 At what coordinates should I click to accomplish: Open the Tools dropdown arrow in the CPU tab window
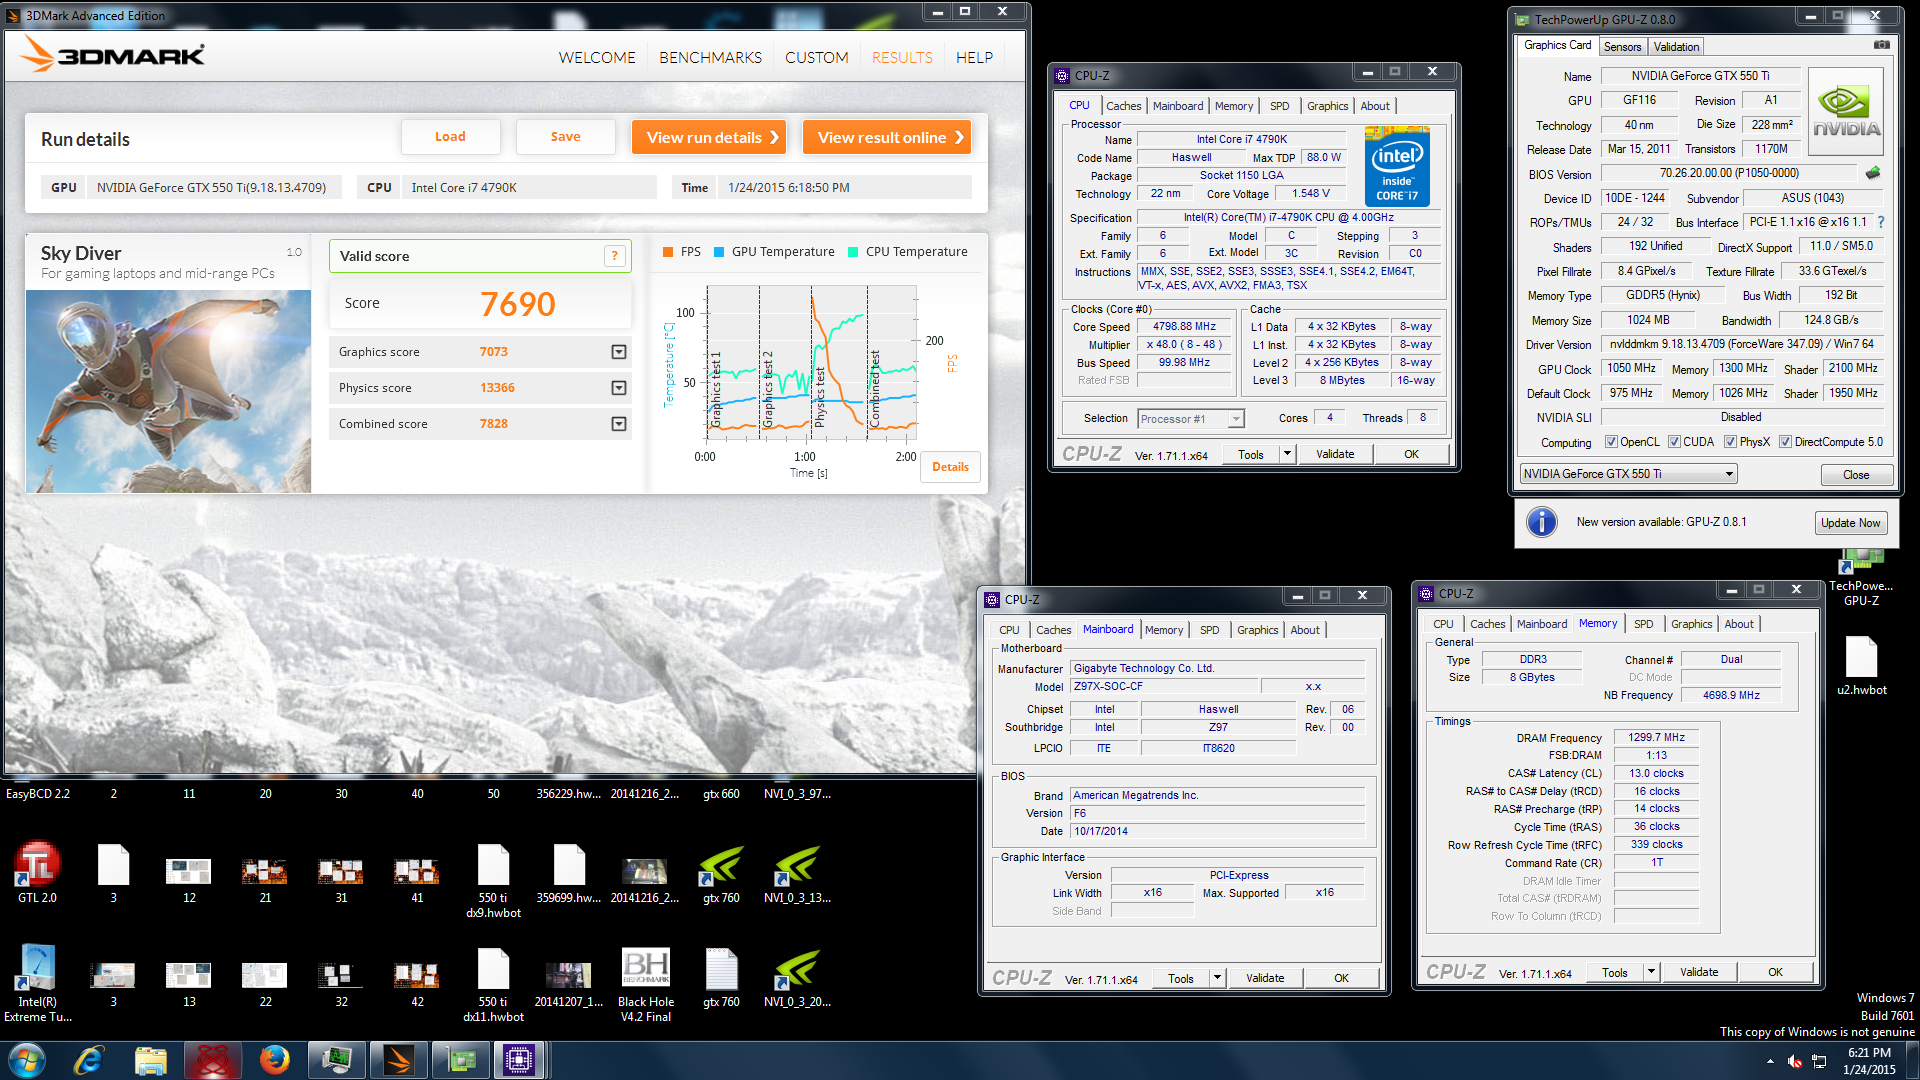pyautogui.click(x=1287, y=454)
